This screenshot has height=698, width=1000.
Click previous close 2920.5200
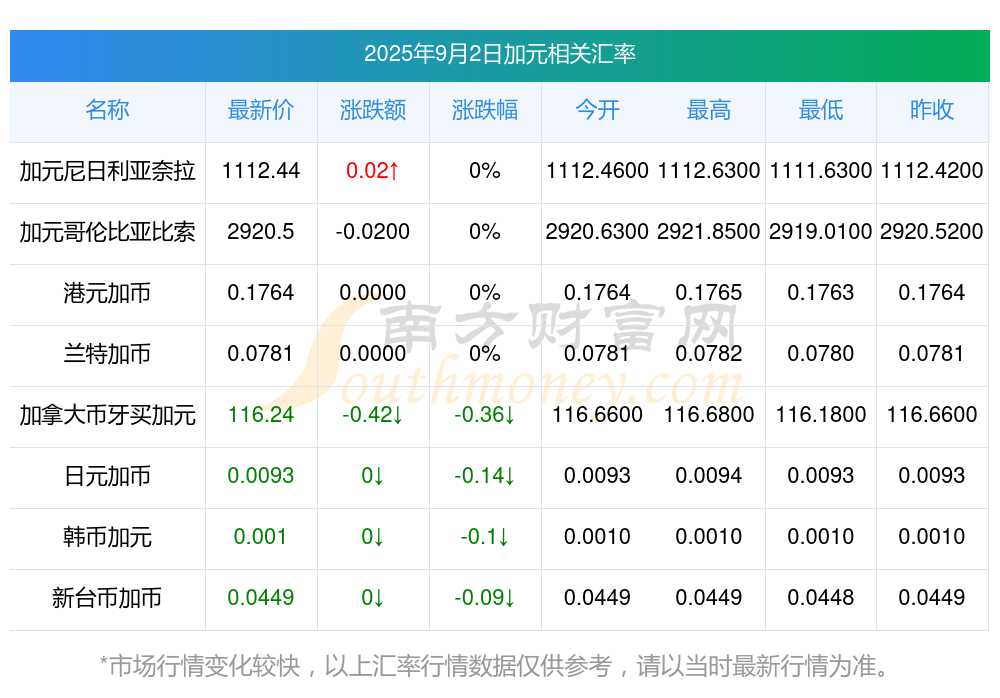click(x=932, y=232)
